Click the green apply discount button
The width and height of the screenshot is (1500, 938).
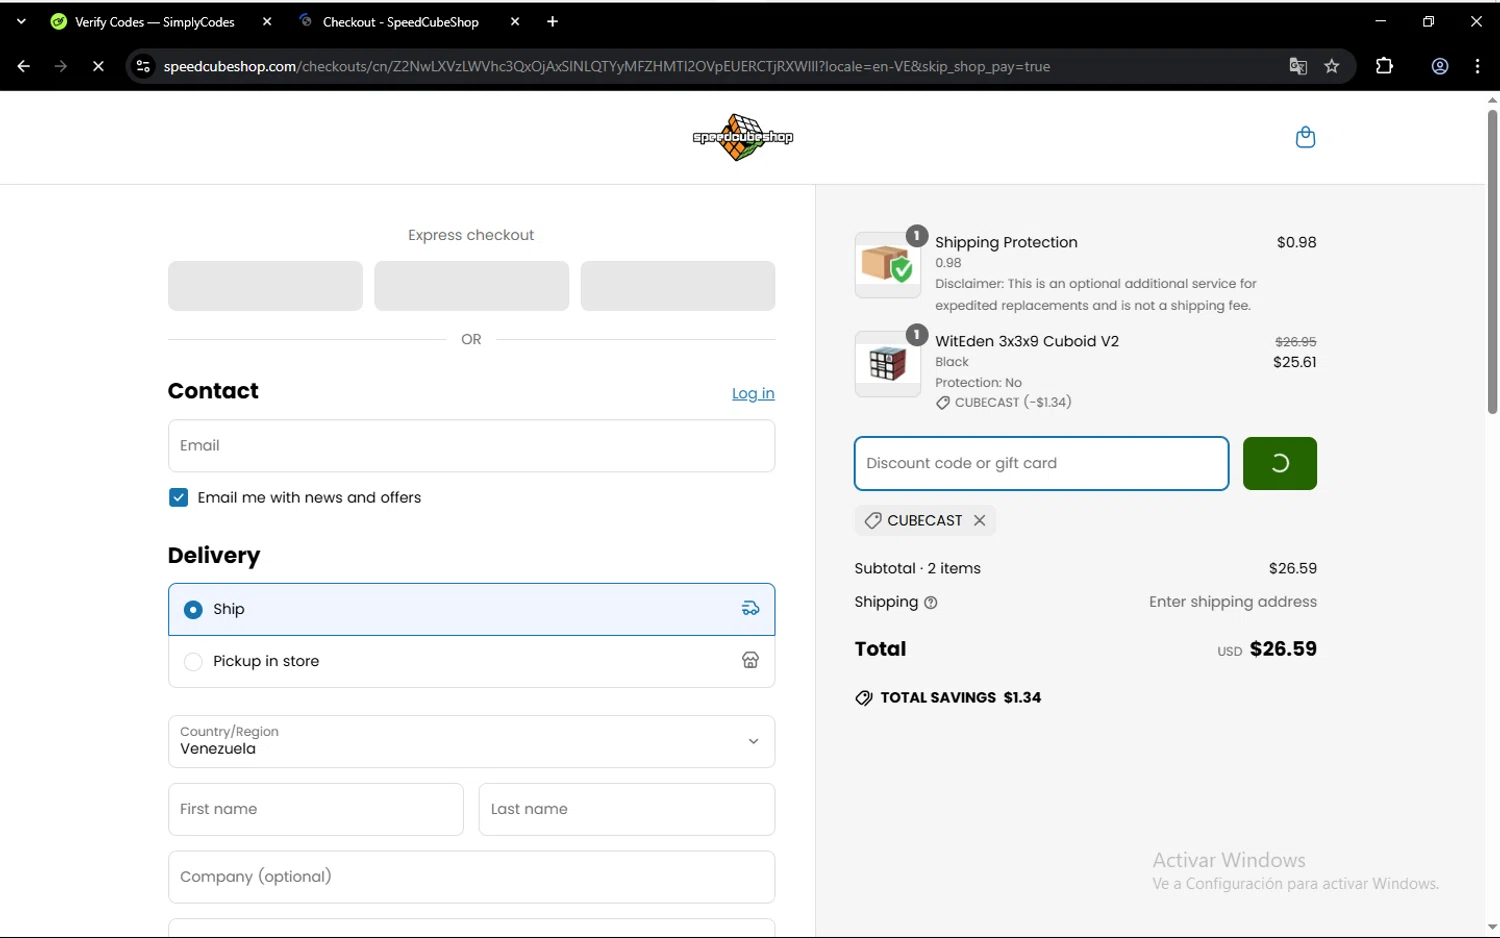[1279, 464]
